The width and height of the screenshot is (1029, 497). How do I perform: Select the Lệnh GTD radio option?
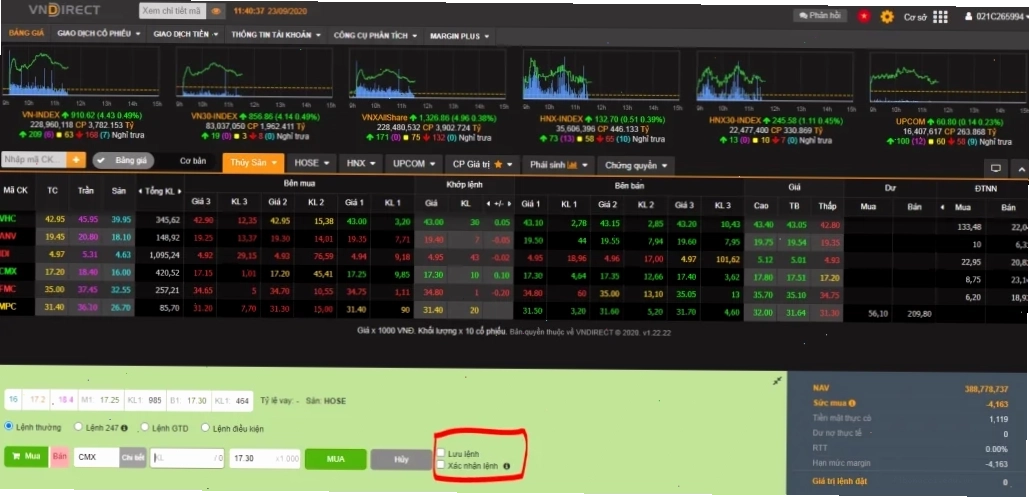pos(145,427)
